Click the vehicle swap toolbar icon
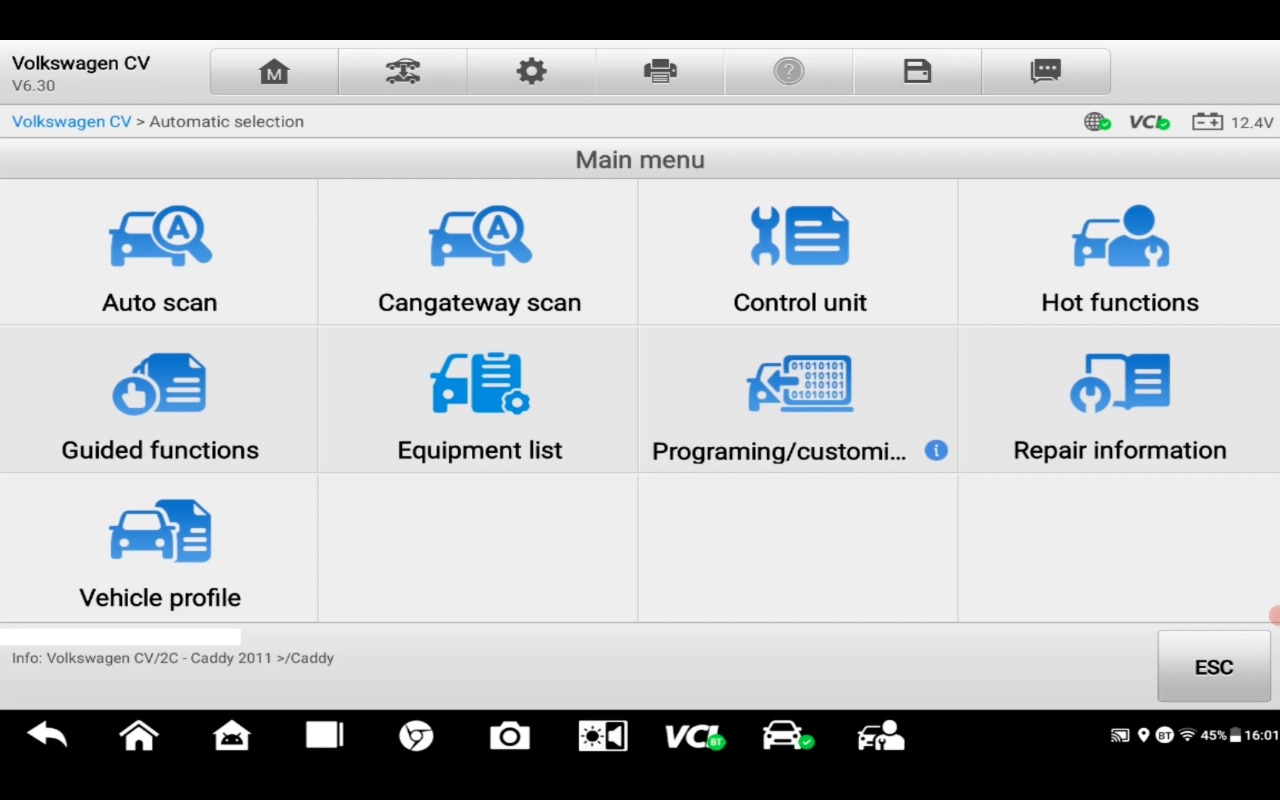1280x800 pixels. (403, 71)
